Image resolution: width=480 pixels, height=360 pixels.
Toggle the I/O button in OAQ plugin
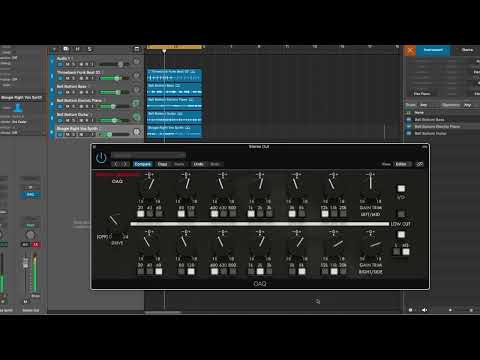click(401, 188)
